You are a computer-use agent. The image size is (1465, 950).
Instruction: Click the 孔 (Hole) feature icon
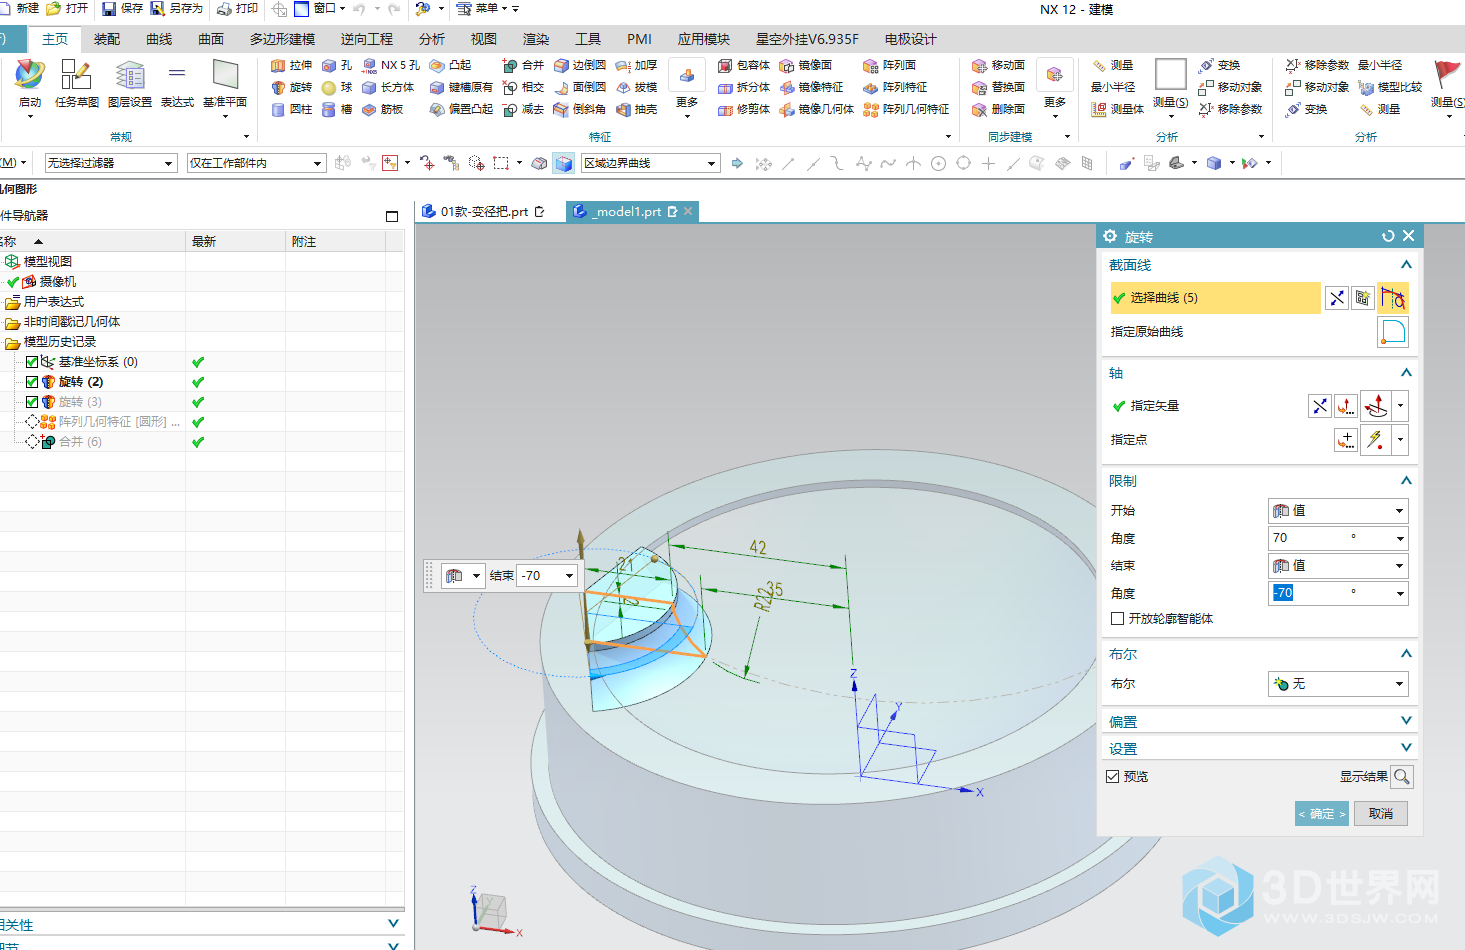(x=329, y=65)
